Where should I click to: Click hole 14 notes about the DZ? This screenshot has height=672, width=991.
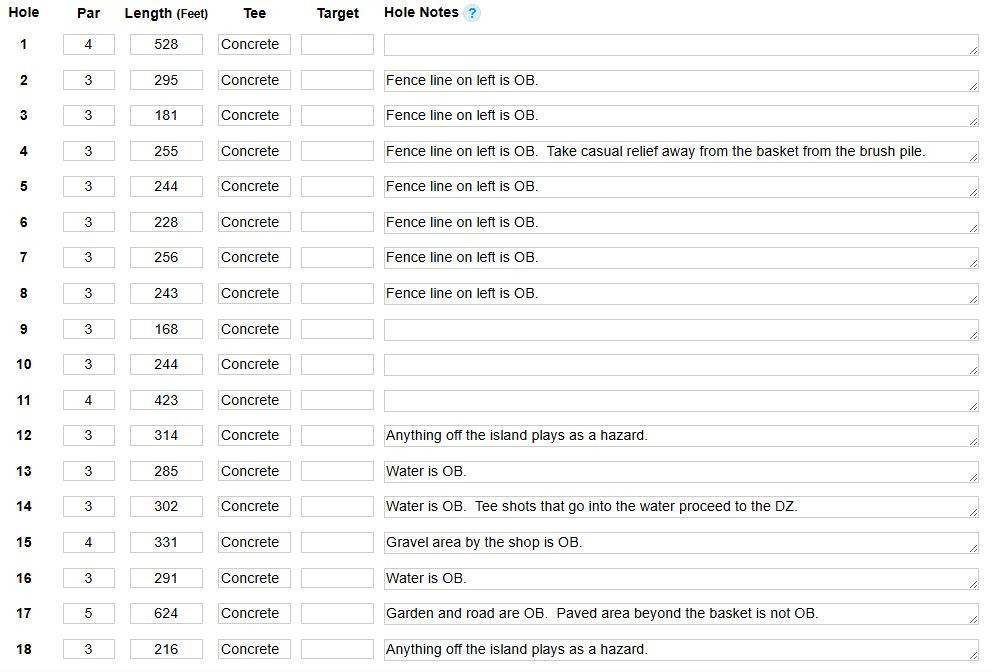(x=681, y=506)
